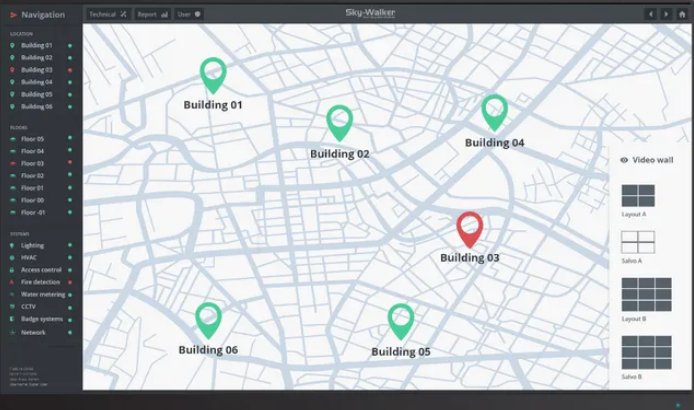This screenshot has width=694, height=410.
Task: Select Floor 04 in the floors list
Action: 41,151
